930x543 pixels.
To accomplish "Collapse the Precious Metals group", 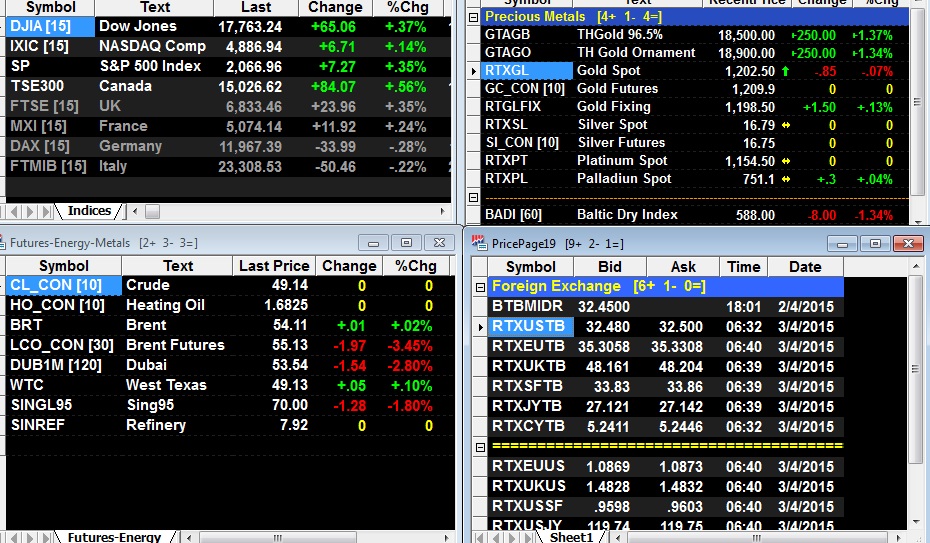I will pyautogui.click(x=473, y=17).
